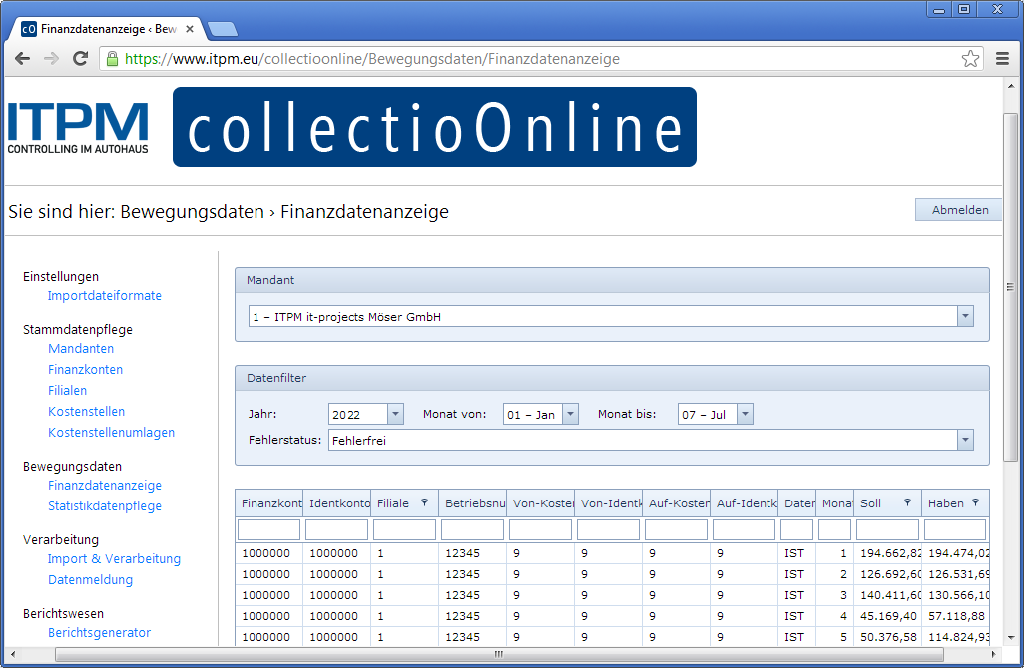Click the Betriebsnummer column header
Screen dimensions: 1024x668
click(473, 503)
